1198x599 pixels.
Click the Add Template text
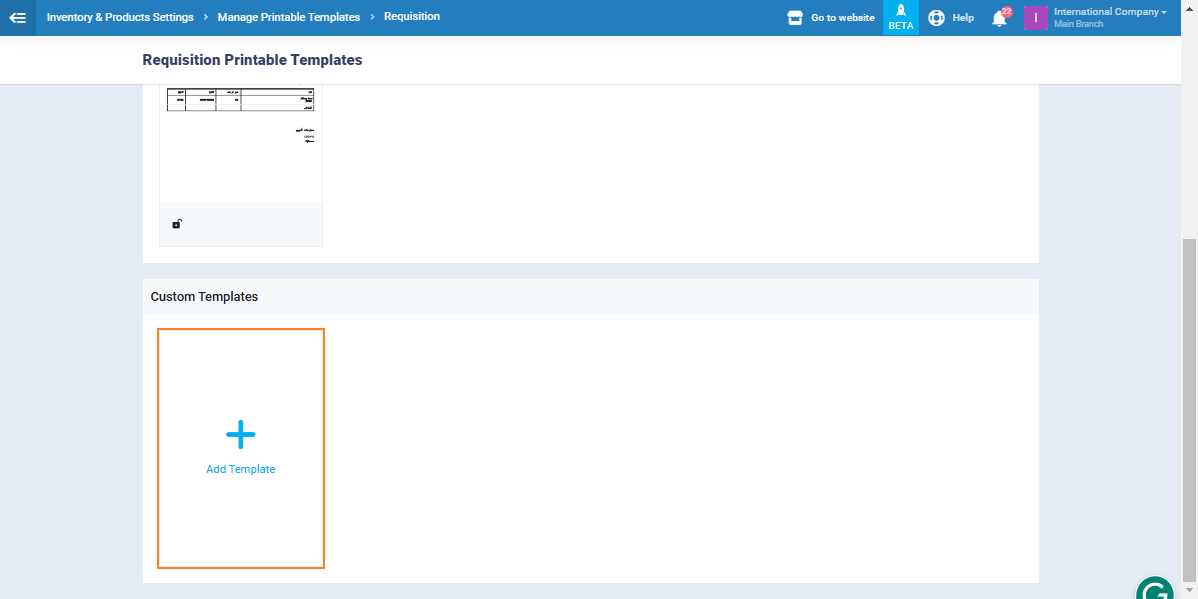point(240,469)
